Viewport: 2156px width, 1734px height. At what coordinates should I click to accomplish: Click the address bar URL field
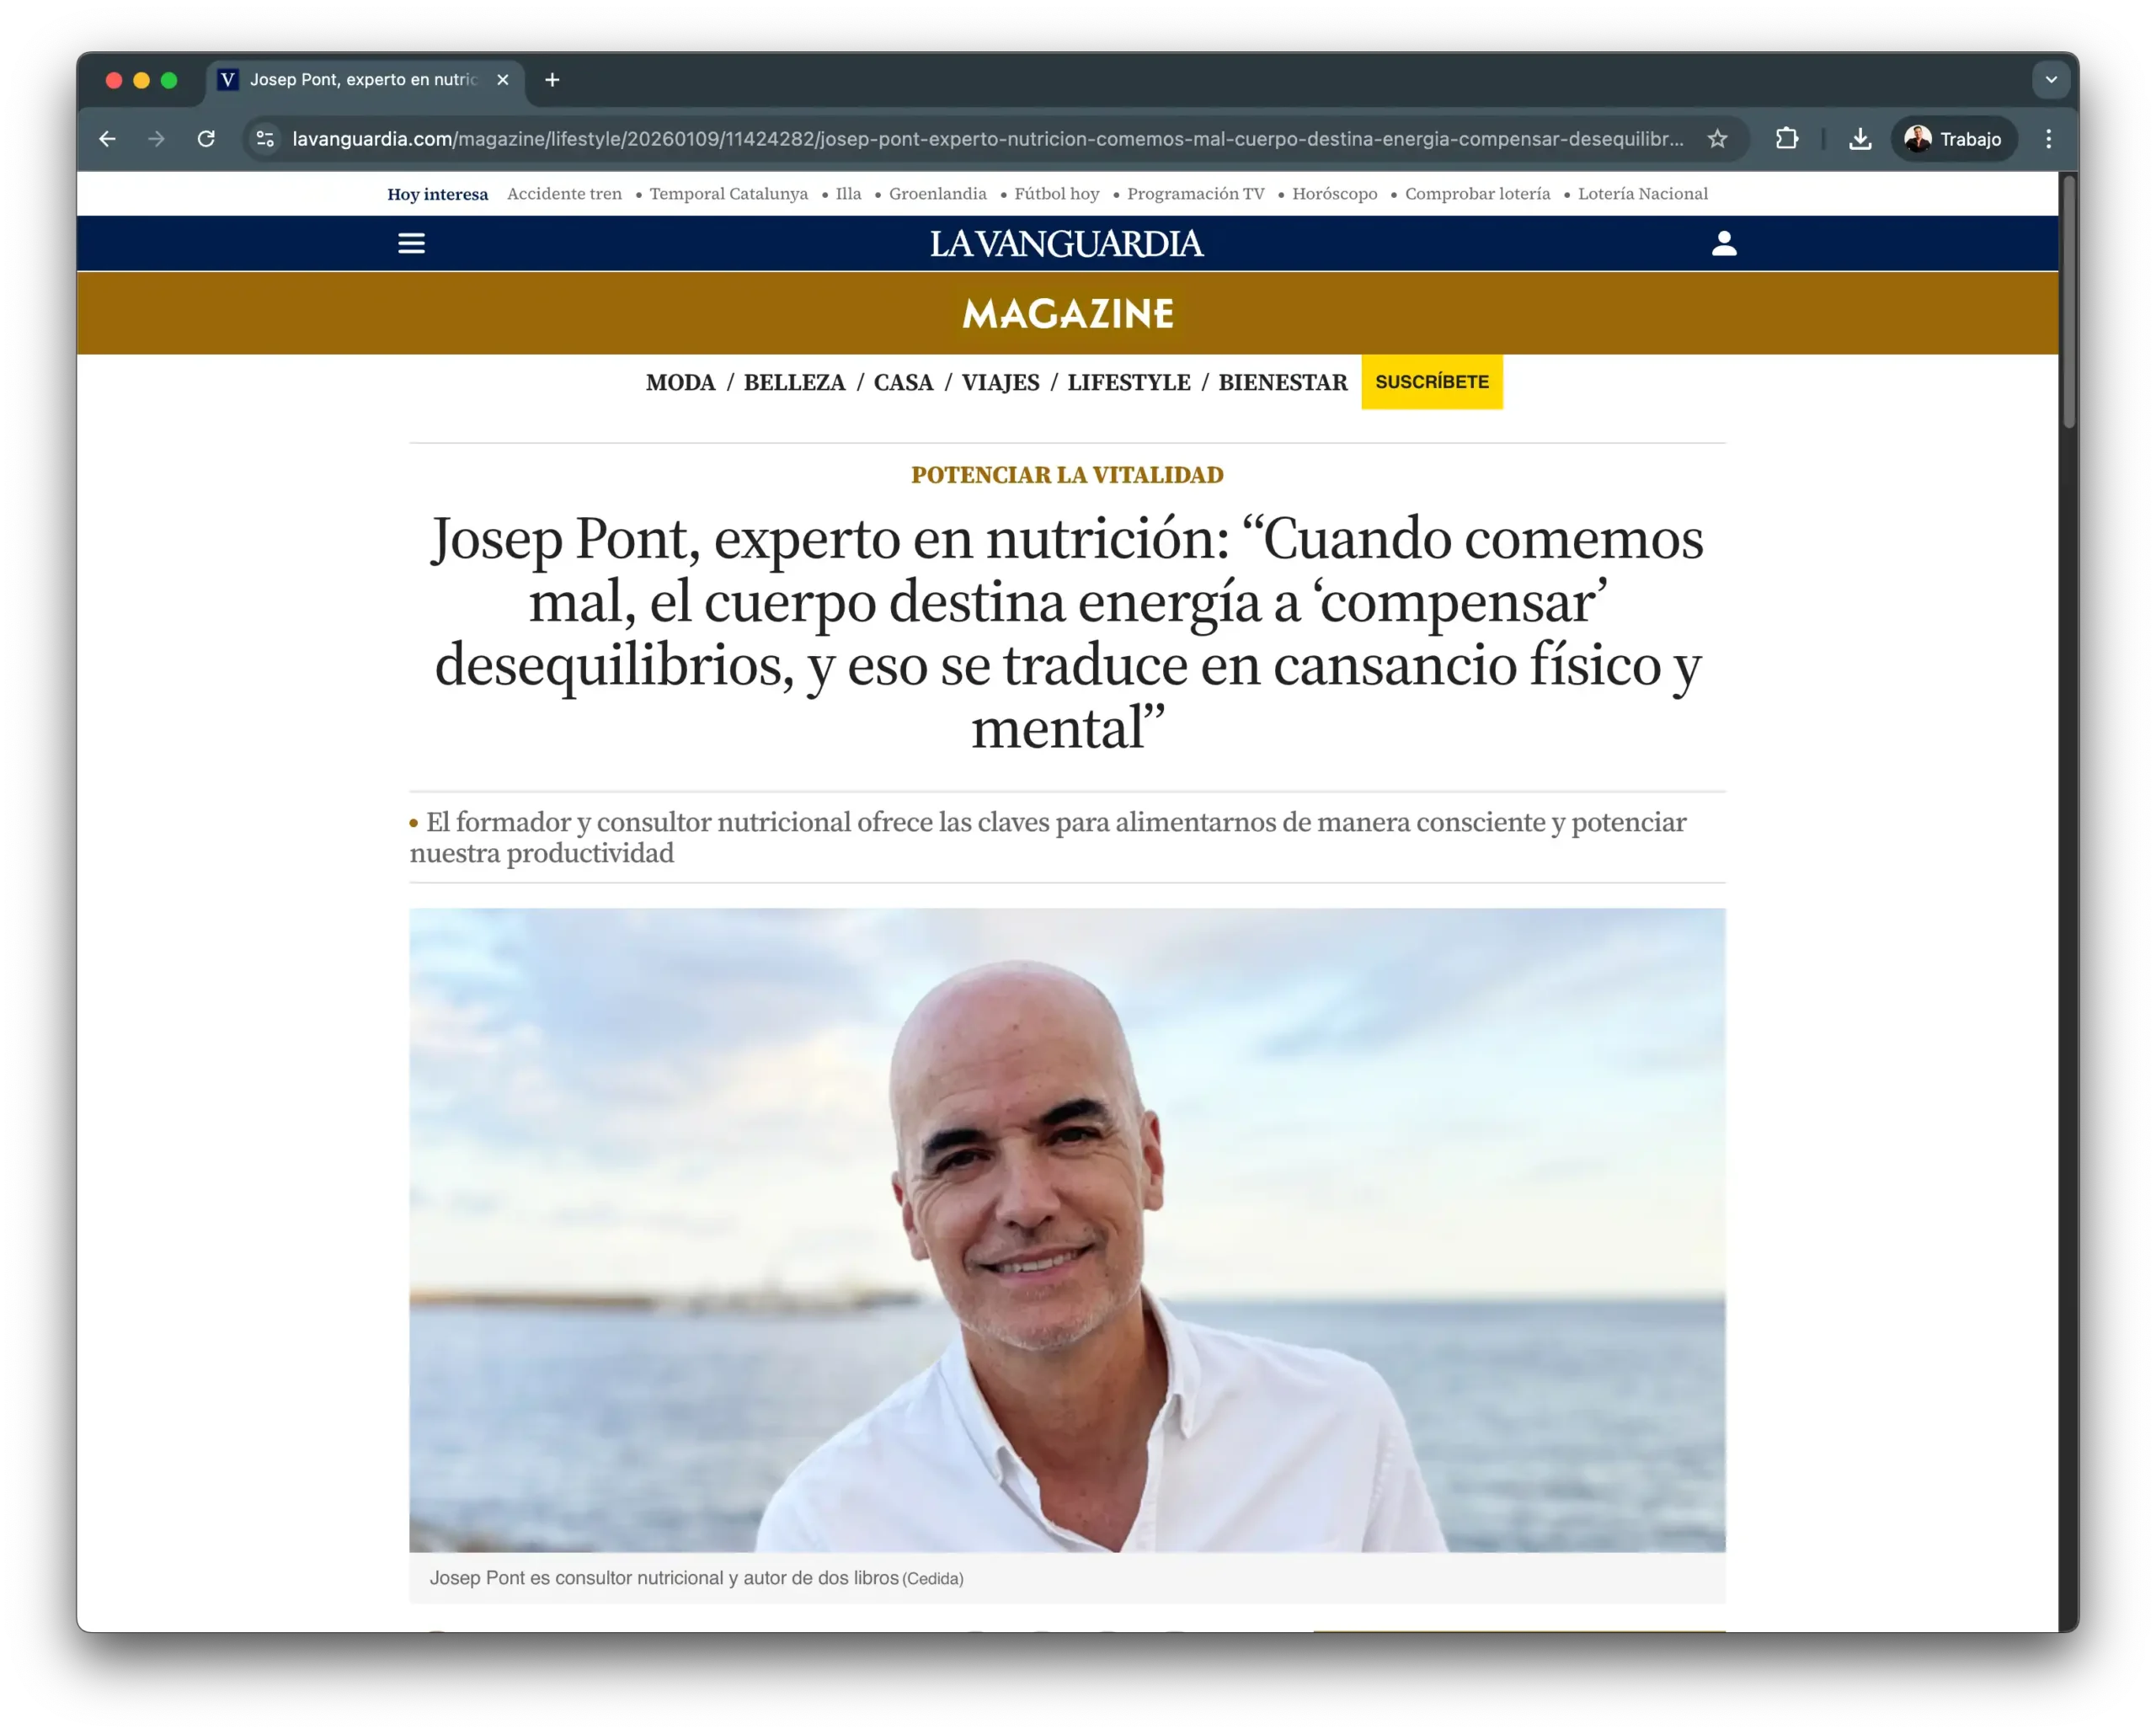click(x=987, y=139)
